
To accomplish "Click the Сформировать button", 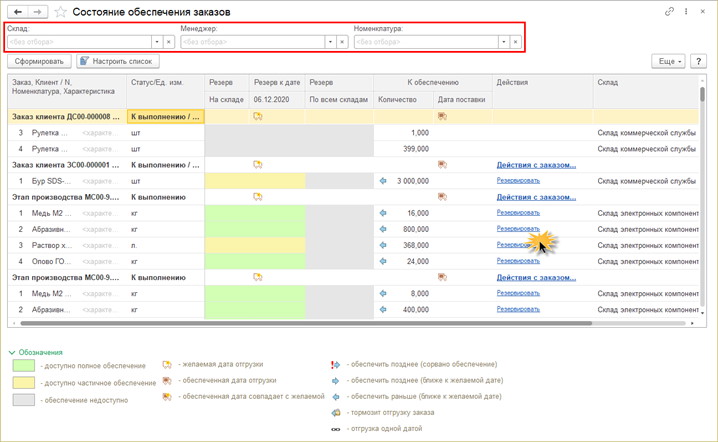I will (39, 61).
